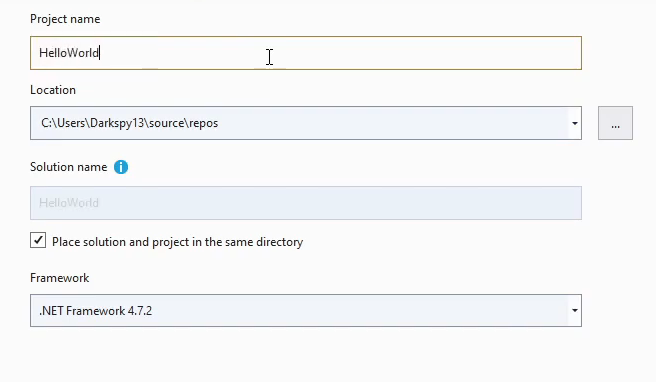Click the 'Project name' label
The width and height of the screenshot is (656, 382).
click(65, 19)
